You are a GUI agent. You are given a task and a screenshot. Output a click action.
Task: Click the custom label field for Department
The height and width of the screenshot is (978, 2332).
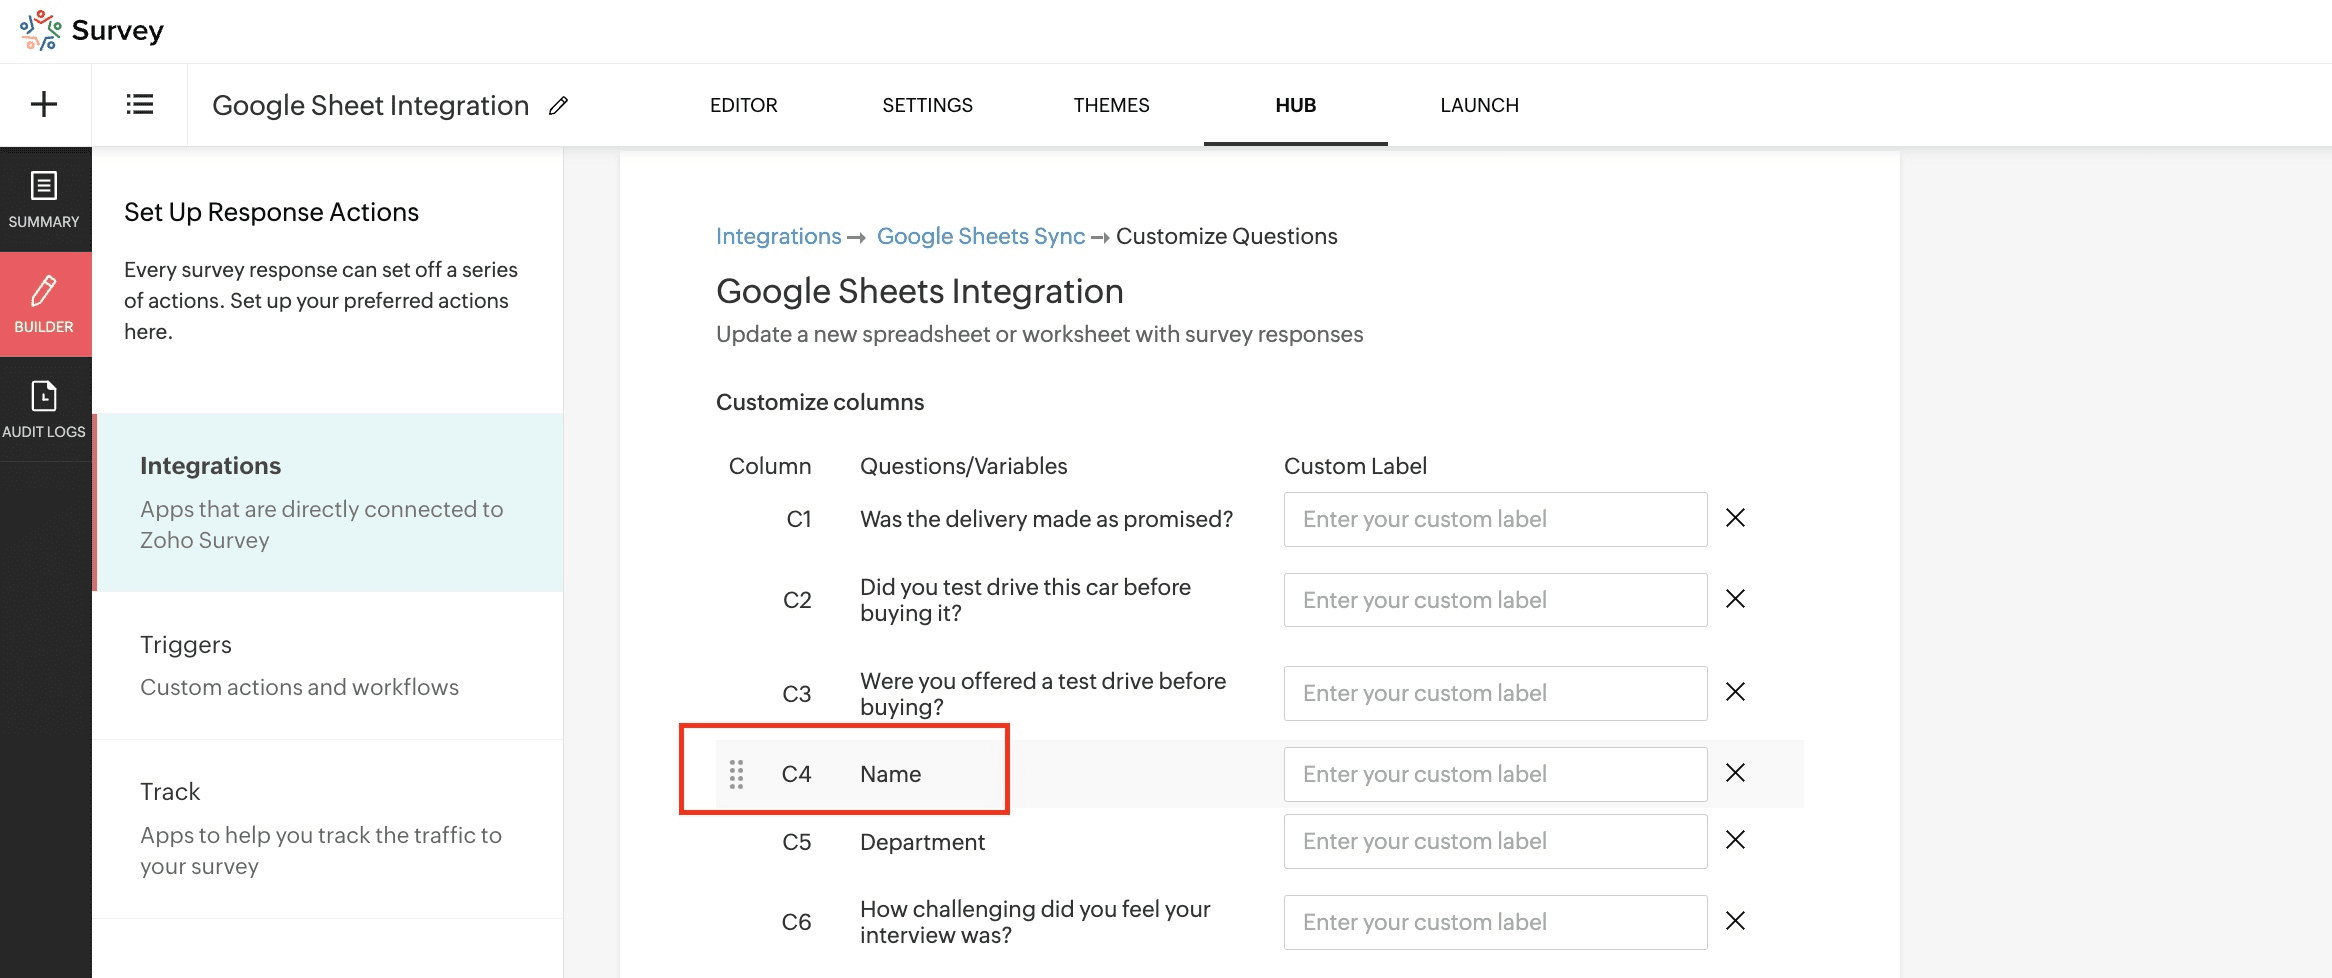pyautogui.click(x=1494, y=841)
